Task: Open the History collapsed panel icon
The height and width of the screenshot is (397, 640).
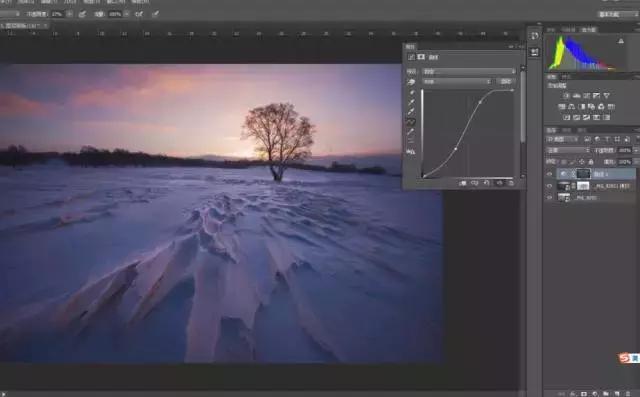Action: click(x=534, y=36)
